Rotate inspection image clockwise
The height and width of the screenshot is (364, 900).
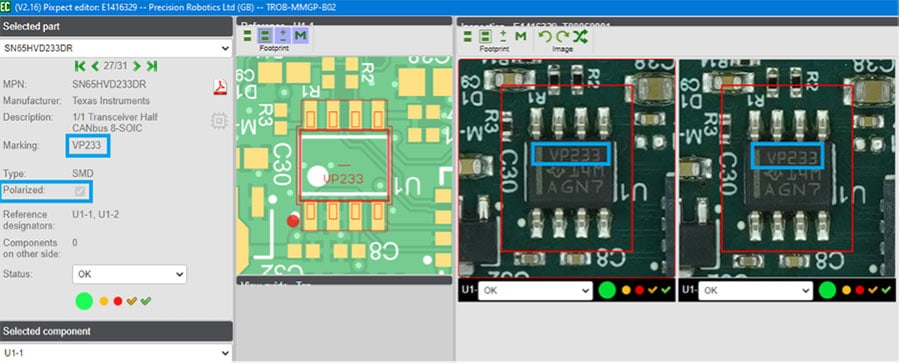pyautogui.click(x=562, y=37)
